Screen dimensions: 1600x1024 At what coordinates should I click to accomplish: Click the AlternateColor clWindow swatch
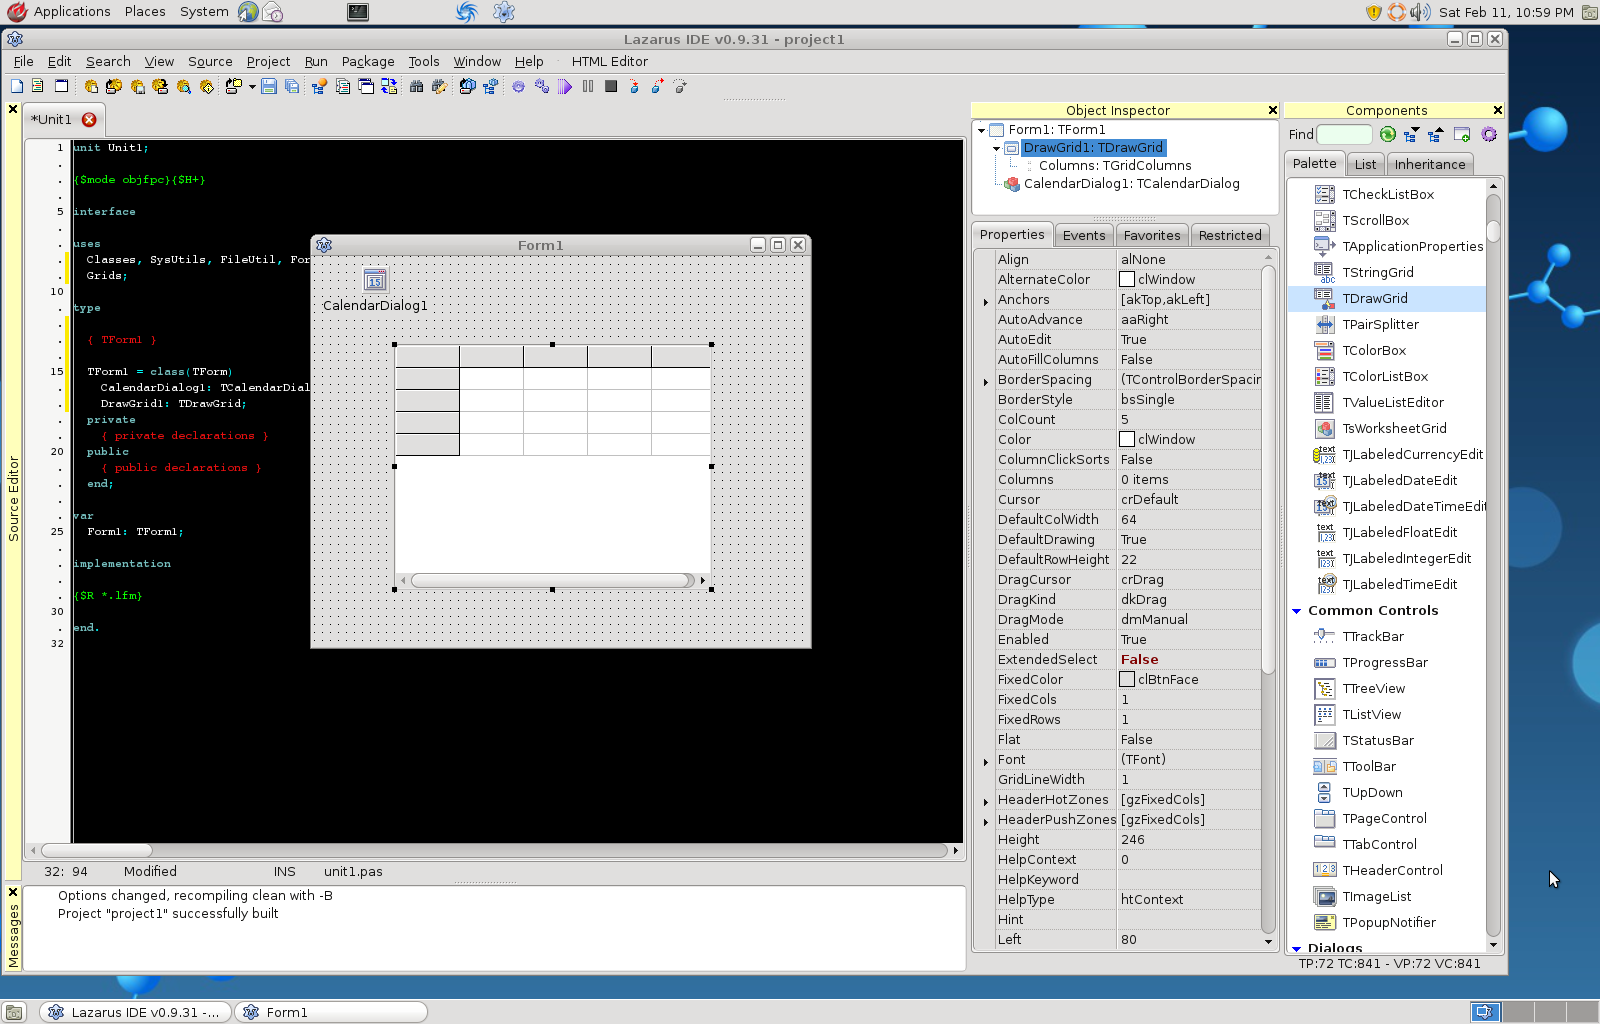click(x=1127, y=280)
